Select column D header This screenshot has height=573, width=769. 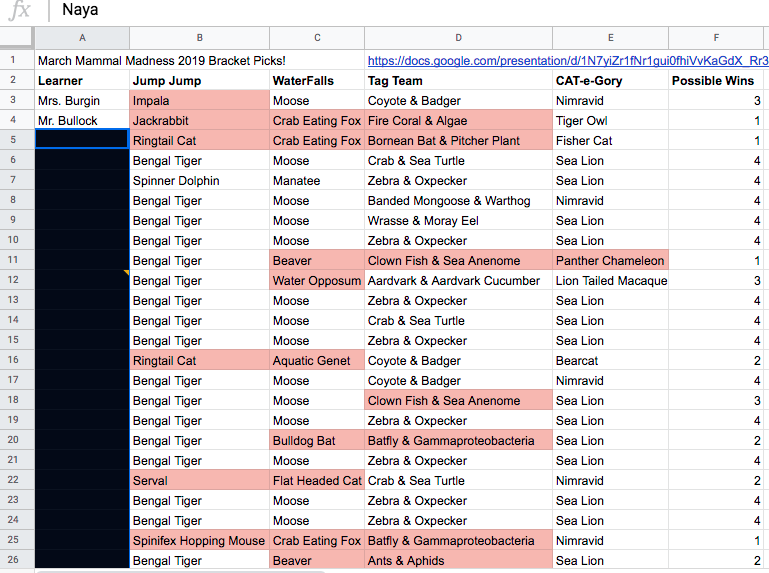point(459,38)
